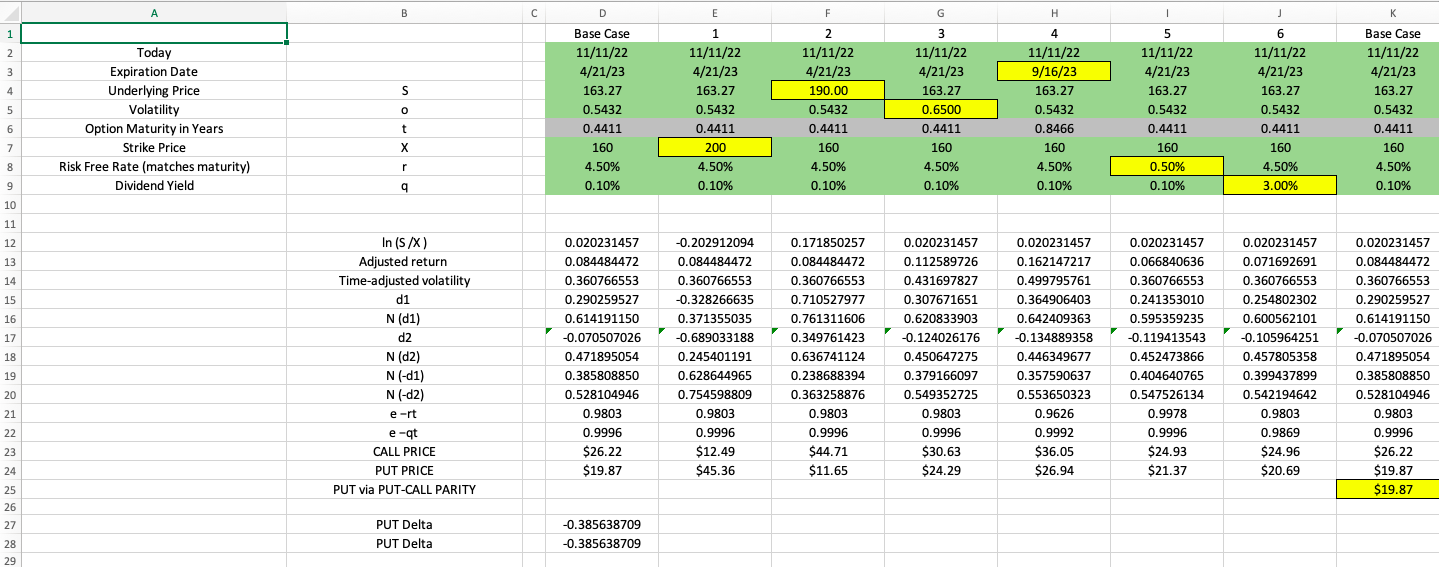Screen dimensions: 1439x567
Task: Click "Risk Free Rate (matches maturity)" cell
Action: [x=154, y=166]
